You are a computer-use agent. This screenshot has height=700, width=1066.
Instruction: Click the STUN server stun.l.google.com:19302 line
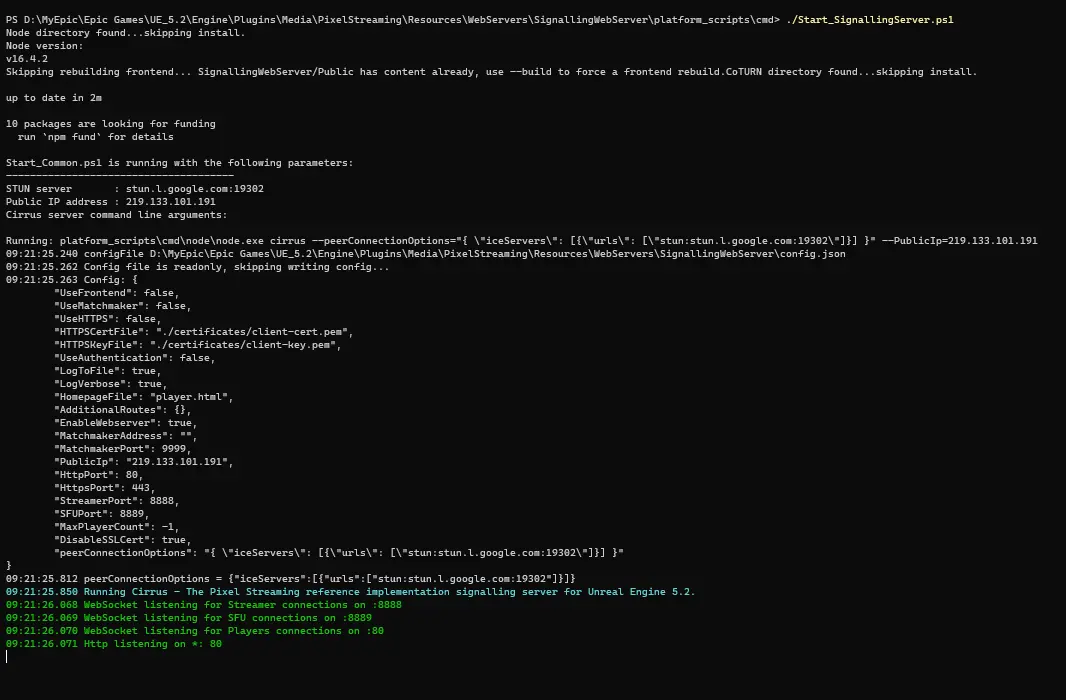[135, 188]
